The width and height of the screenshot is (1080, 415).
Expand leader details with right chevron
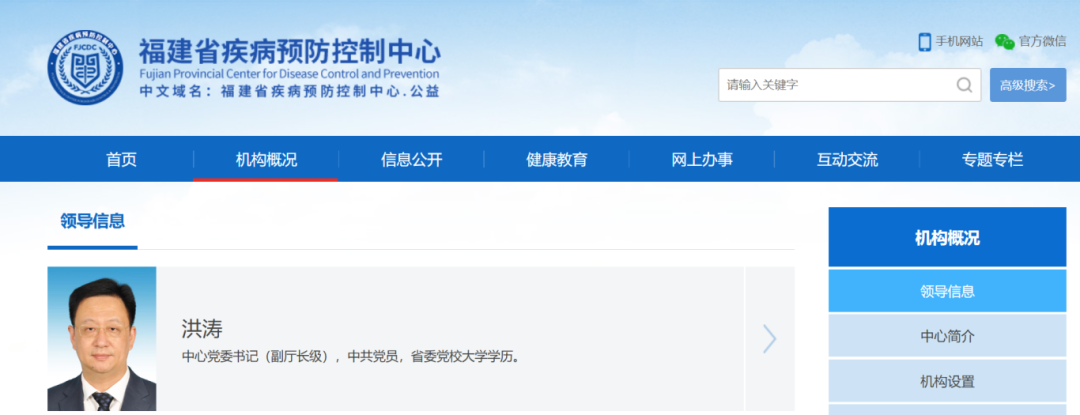(x=769, y=339)
